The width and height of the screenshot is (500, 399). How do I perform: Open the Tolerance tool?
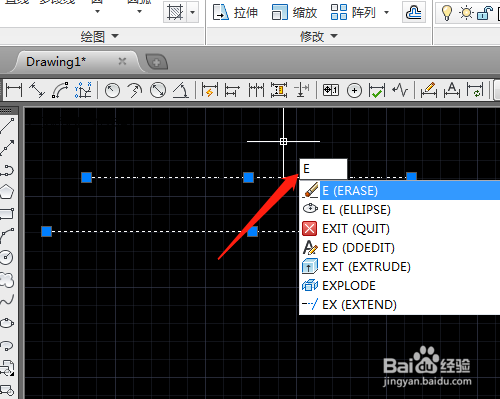coord(331,90)
